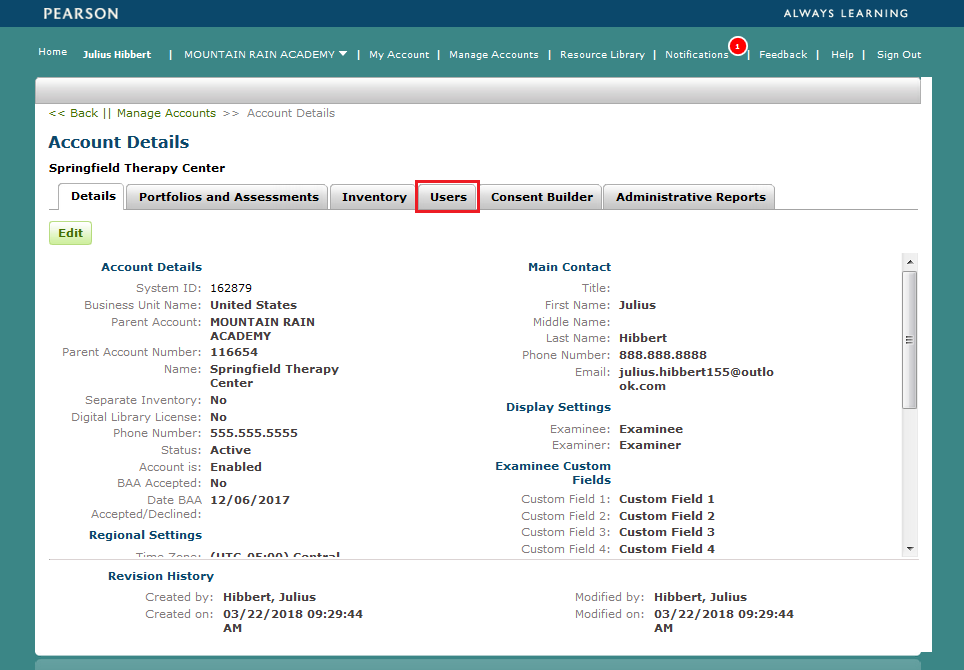Viewport: 964px width, 670px height.
Task: Click the Sign Out link
Action: click(x=898, y=55)
